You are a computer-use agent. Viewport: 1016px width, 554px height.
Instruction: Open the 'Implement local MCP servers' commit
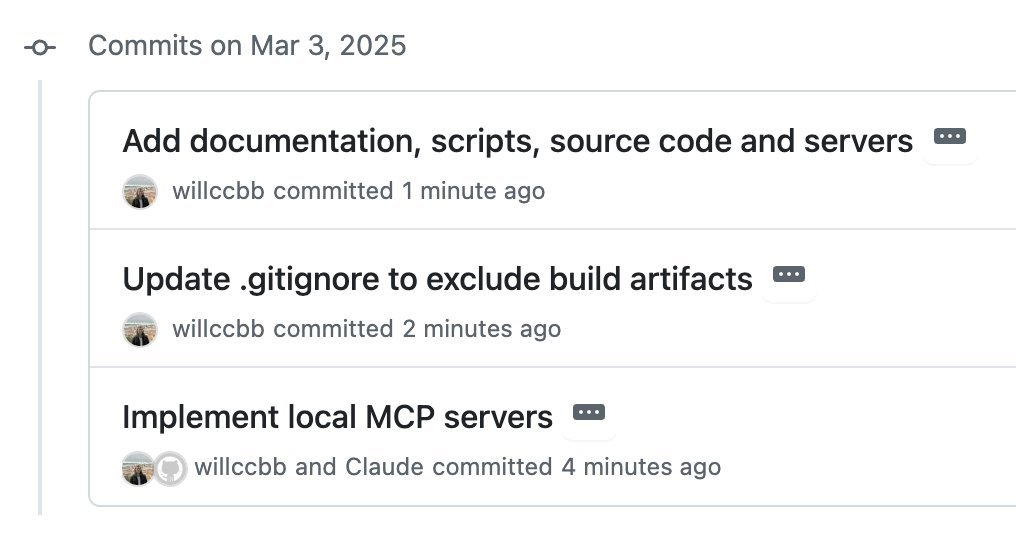[338, 417]
